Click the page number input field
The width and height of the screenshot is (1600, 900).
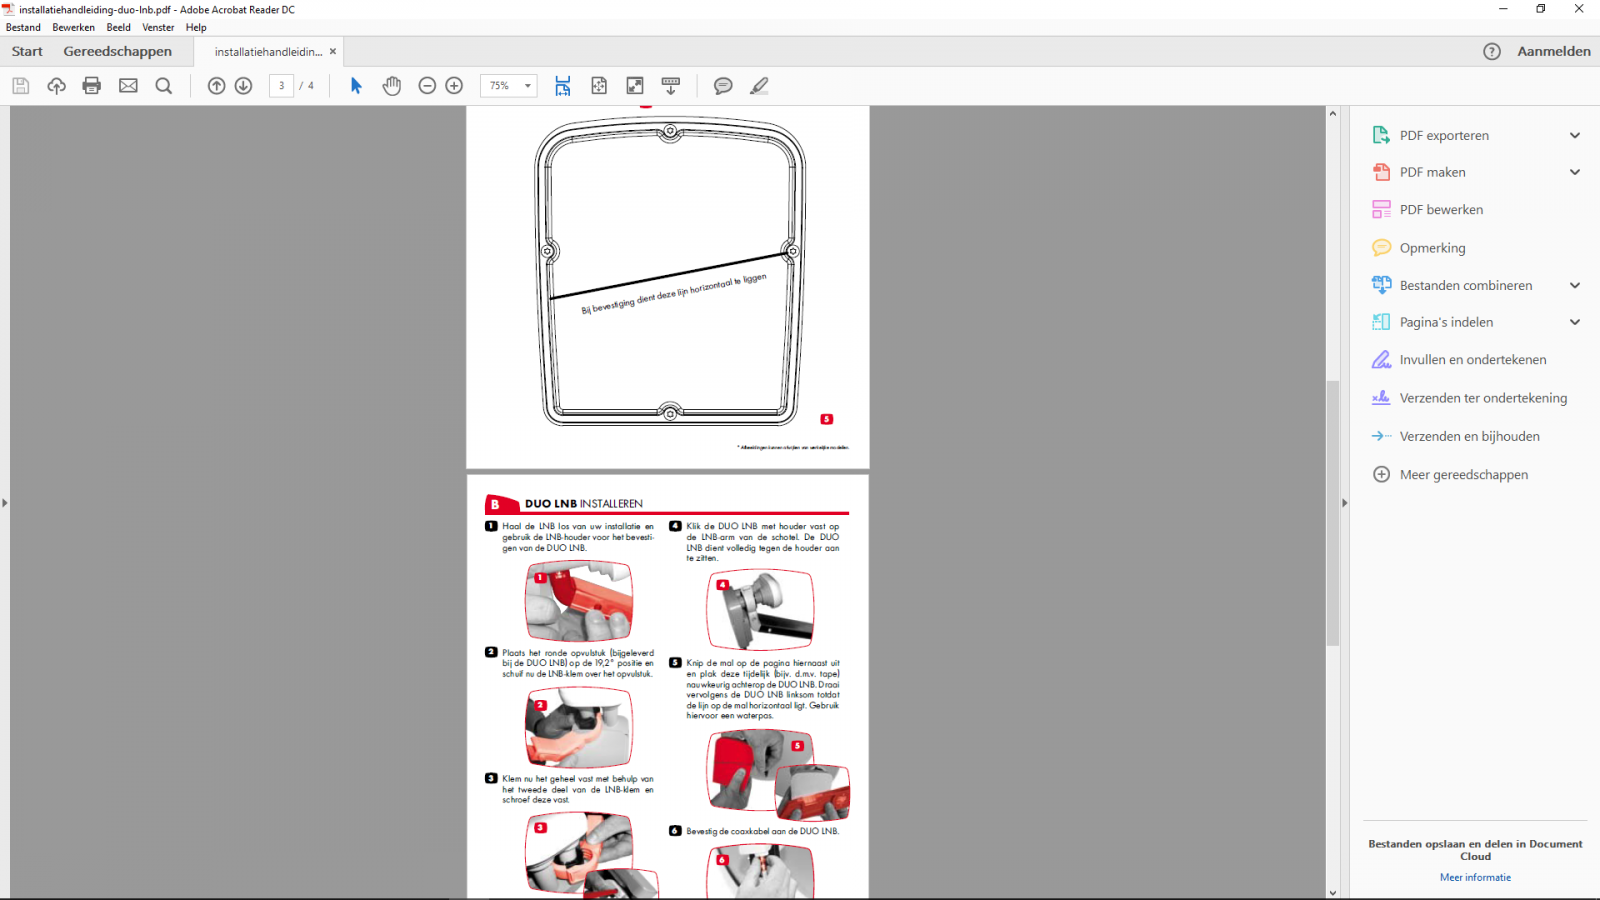point(282,86)
